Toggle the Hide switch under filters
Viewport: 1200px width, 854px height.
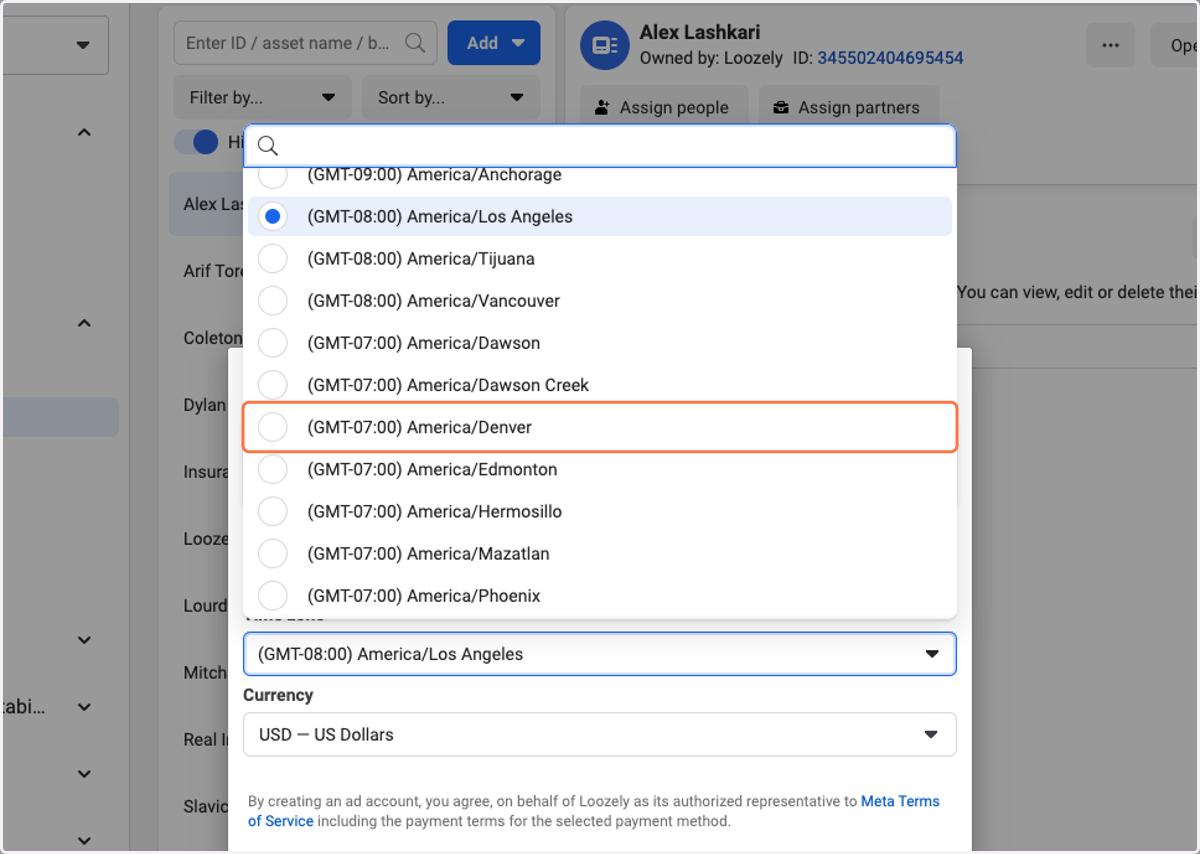tap(196, 142)
